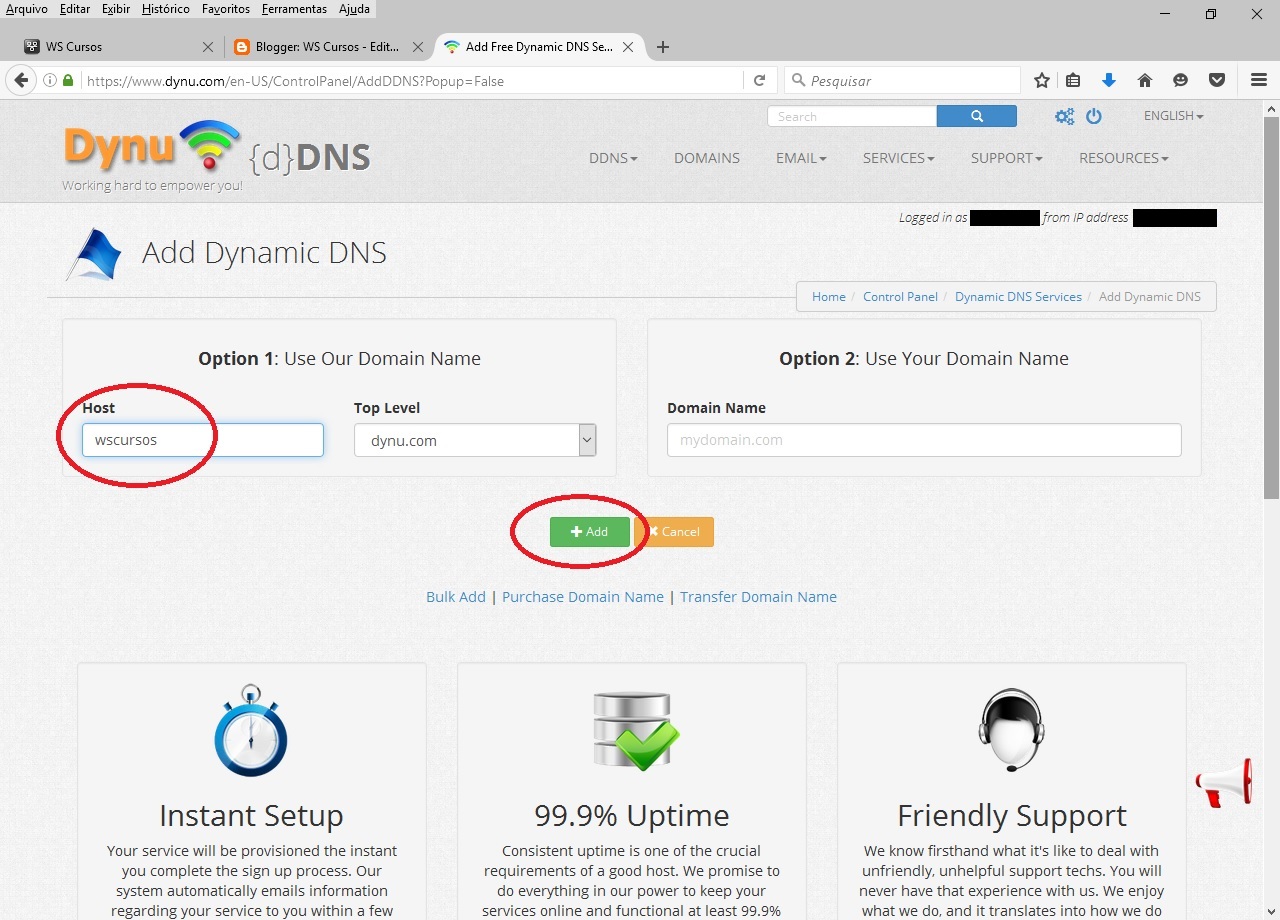The width and height of the screenshot is (1280, 920).
Task: Open the Editar menu
Action: [75, 9]
